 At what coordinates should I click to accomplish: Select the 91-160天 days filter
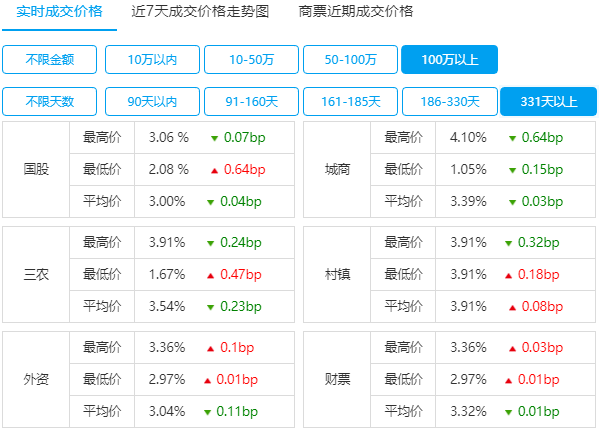[x=251, y=101]
